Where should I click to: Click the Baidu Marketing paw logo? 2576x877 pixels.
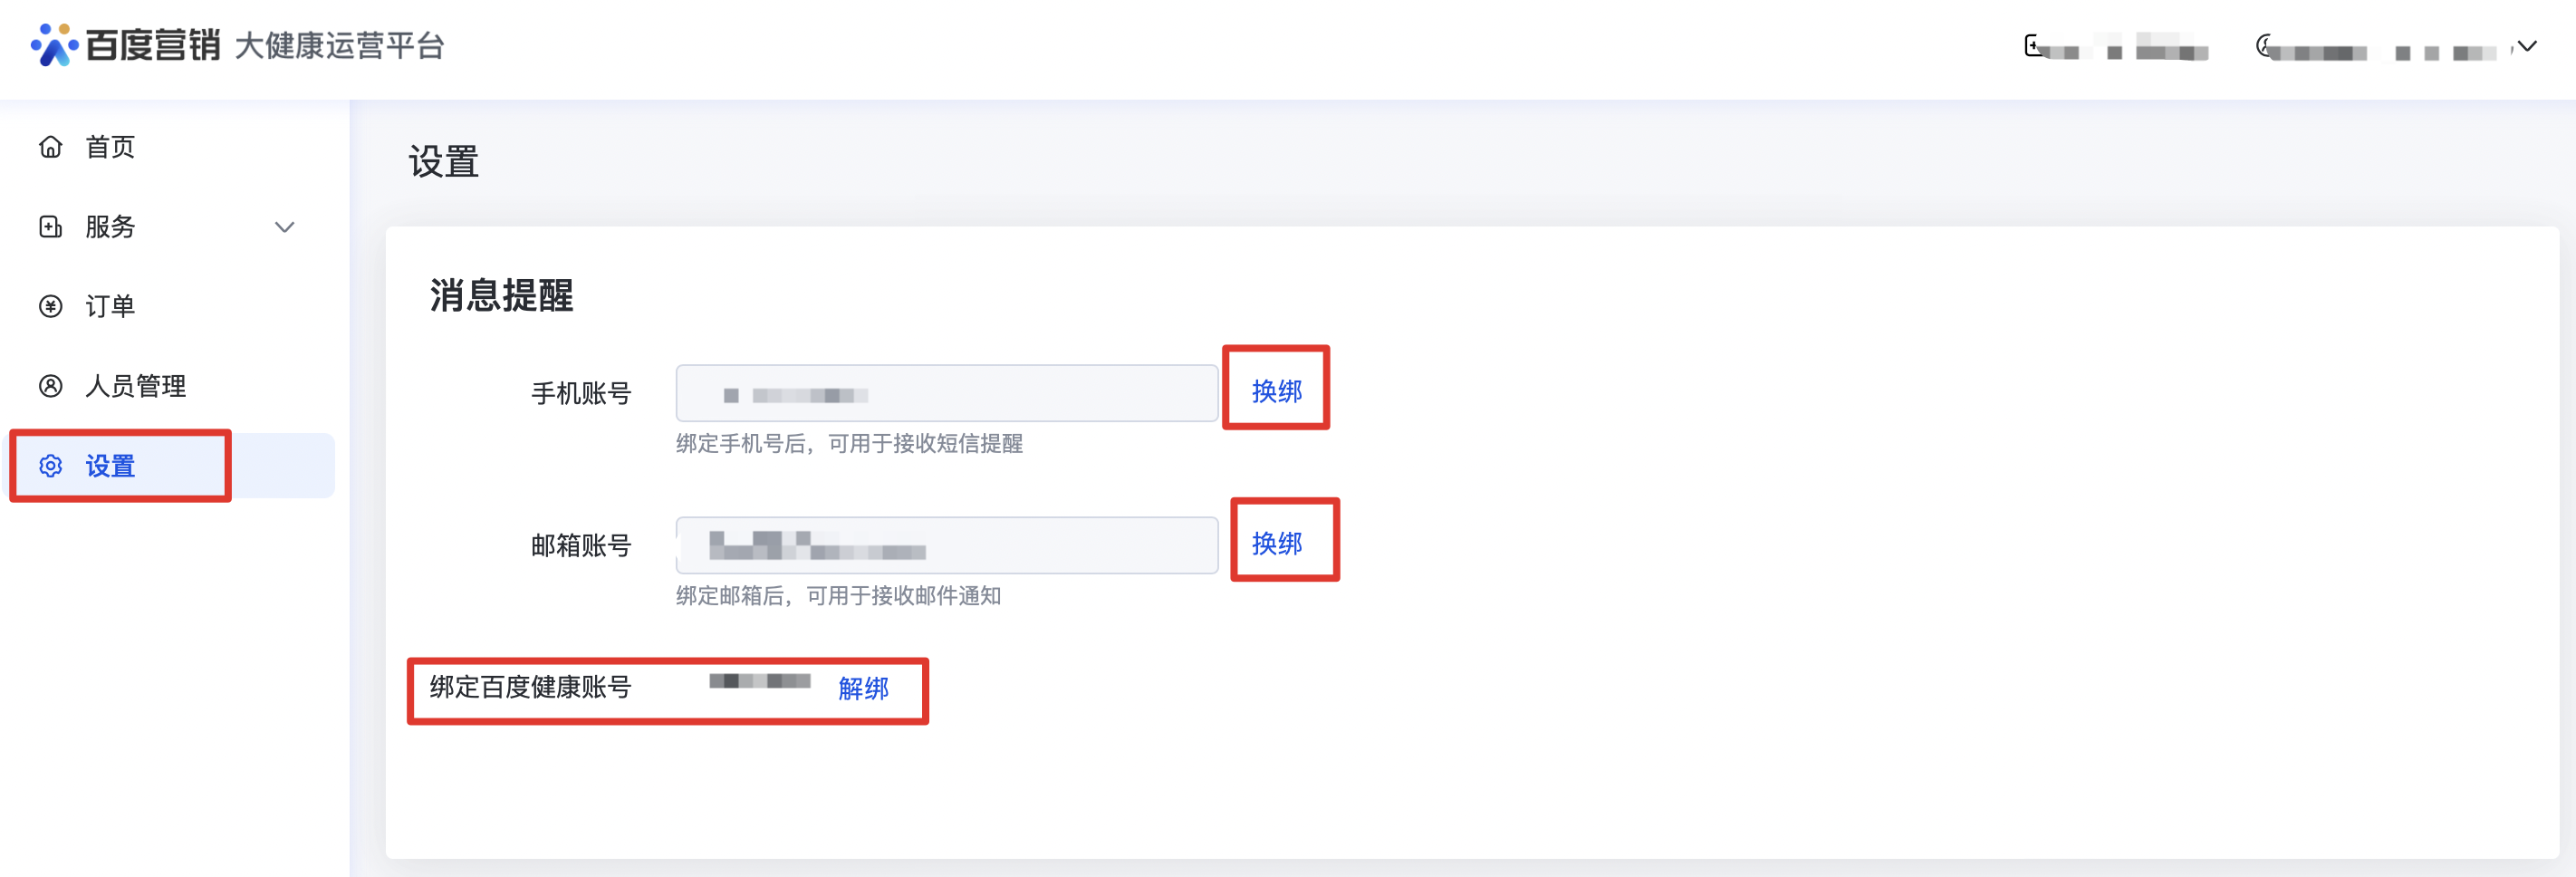[54, 45]
